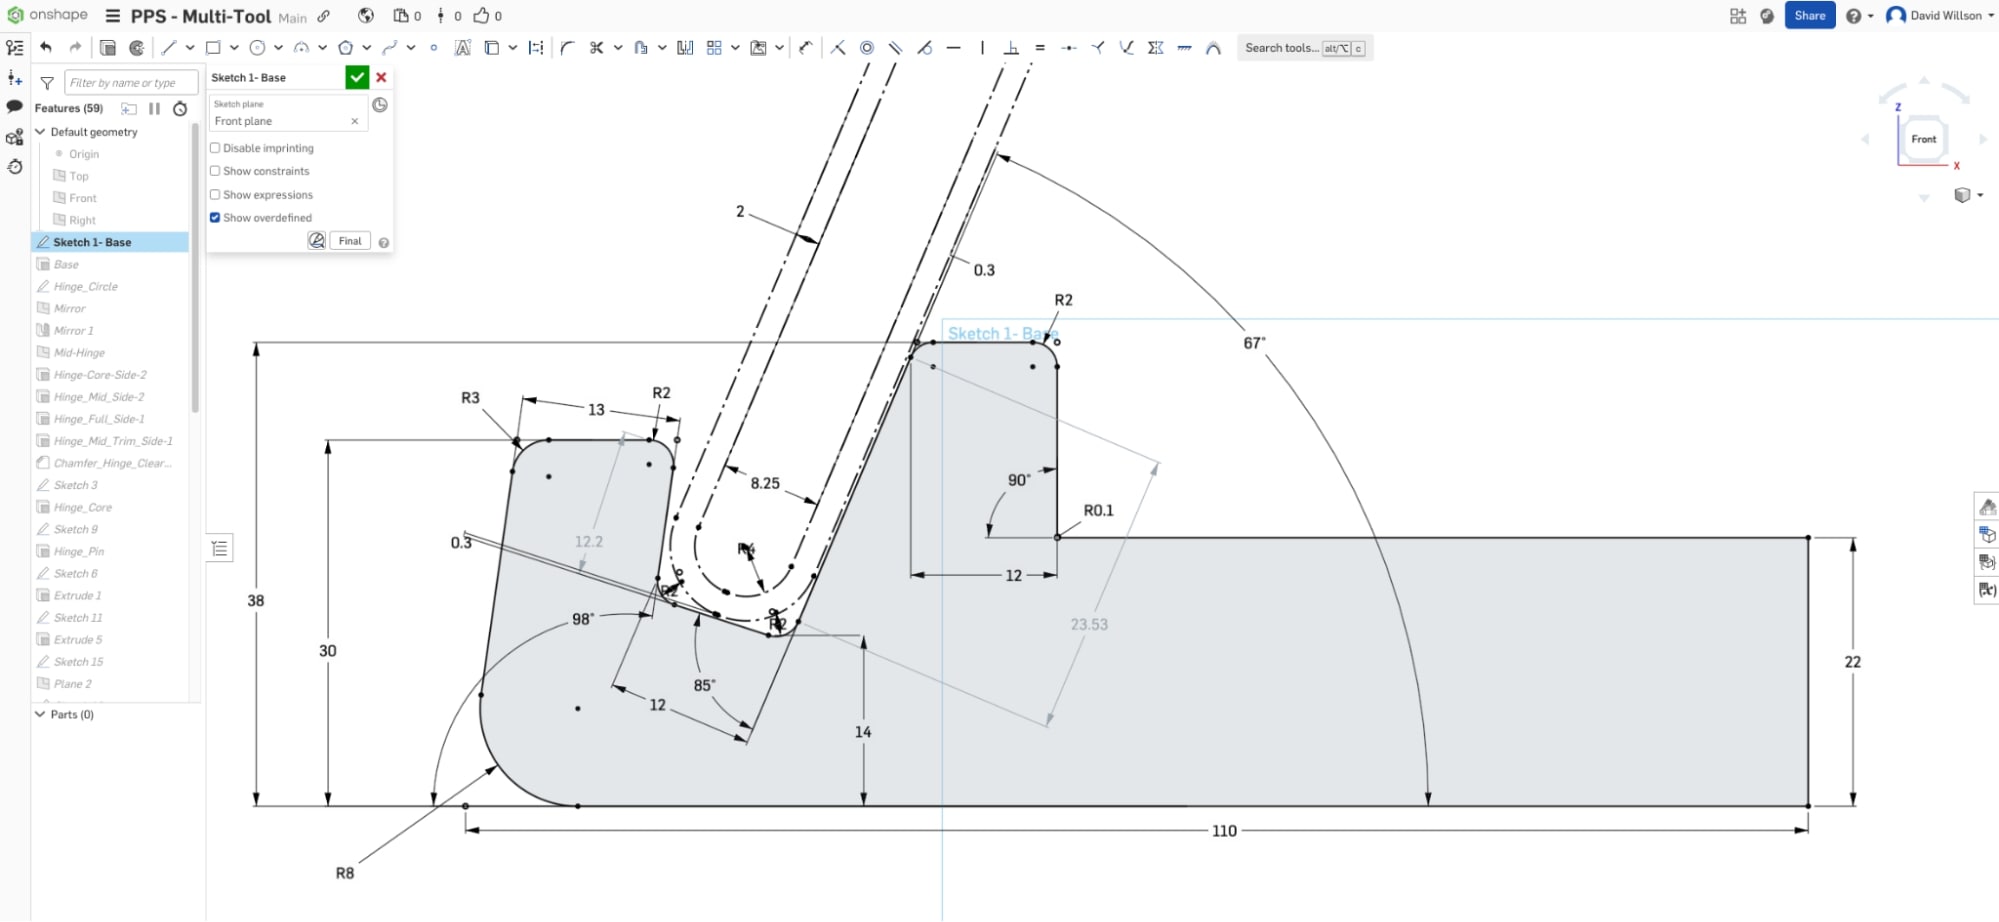Image resolution: width=1999 pixels, height=922 pixels.
Task: Open circle tool dropdown arrow
Action: (x=278, y=47)
